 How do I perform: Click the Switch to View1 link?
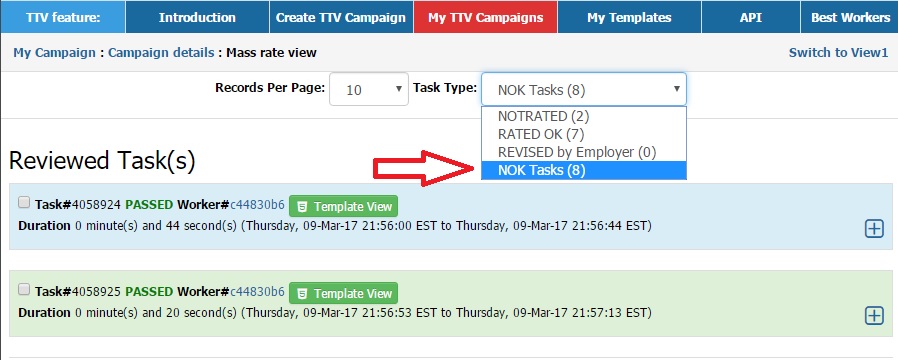[838, 53]
